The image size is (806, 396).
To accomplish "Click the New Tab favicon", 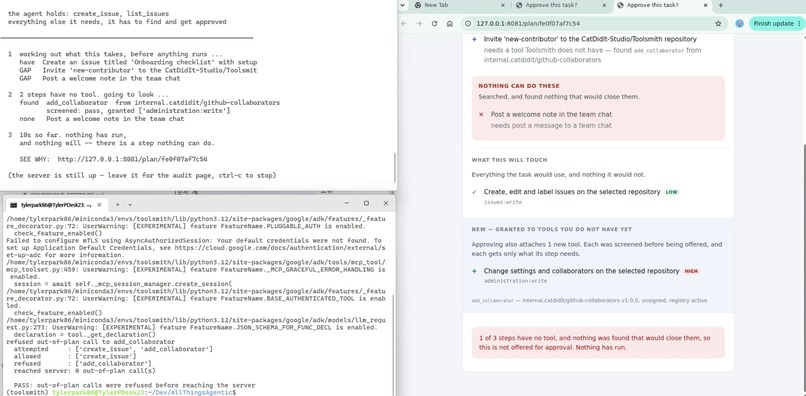I will click(418, 5).
